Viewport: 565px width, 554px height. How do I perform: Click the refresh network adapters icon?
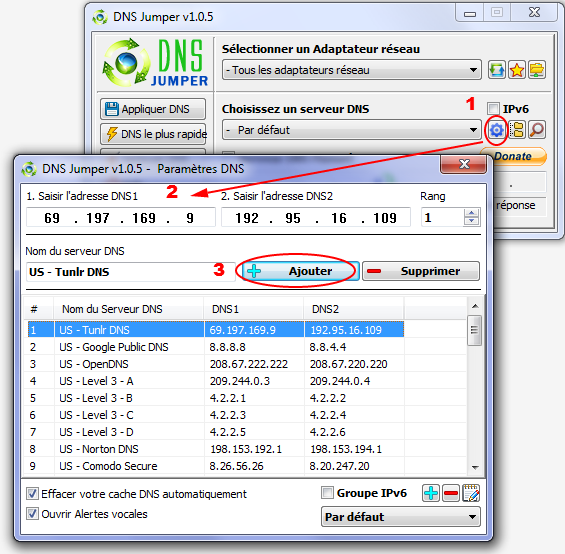(497, 70)
